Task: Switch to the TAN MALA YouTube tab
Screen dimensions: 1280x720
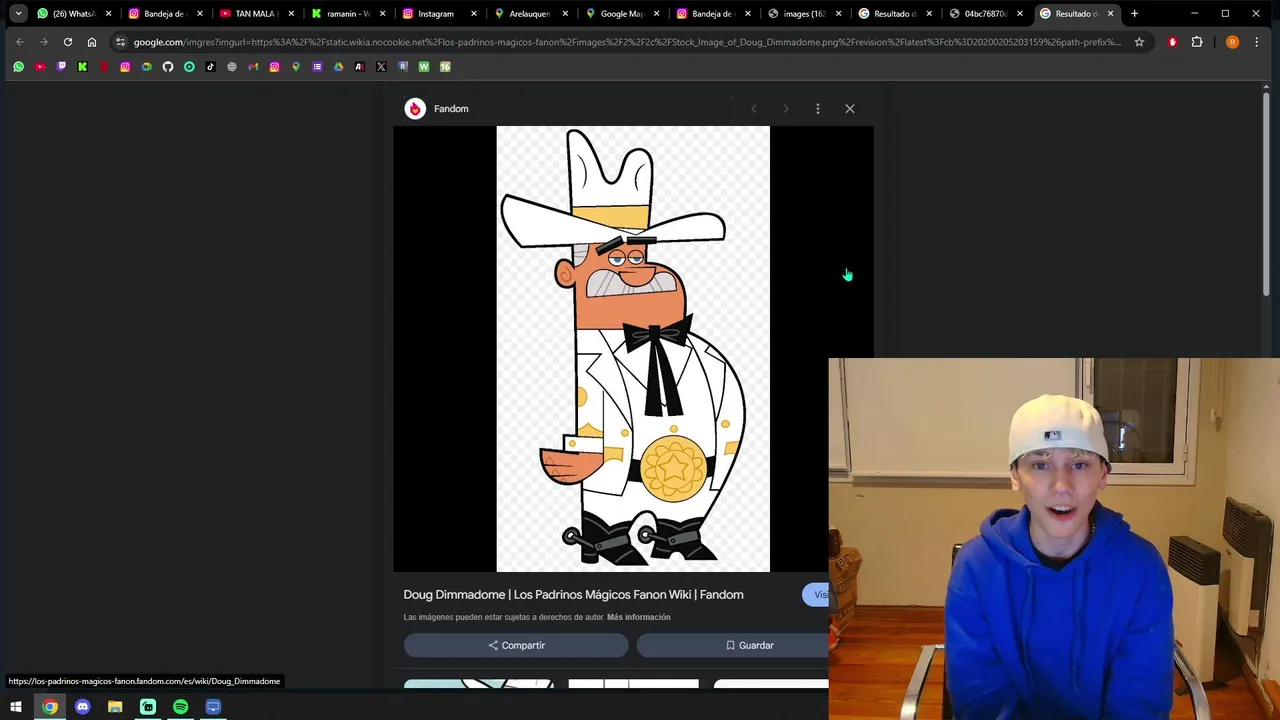Action: [256, 14]
